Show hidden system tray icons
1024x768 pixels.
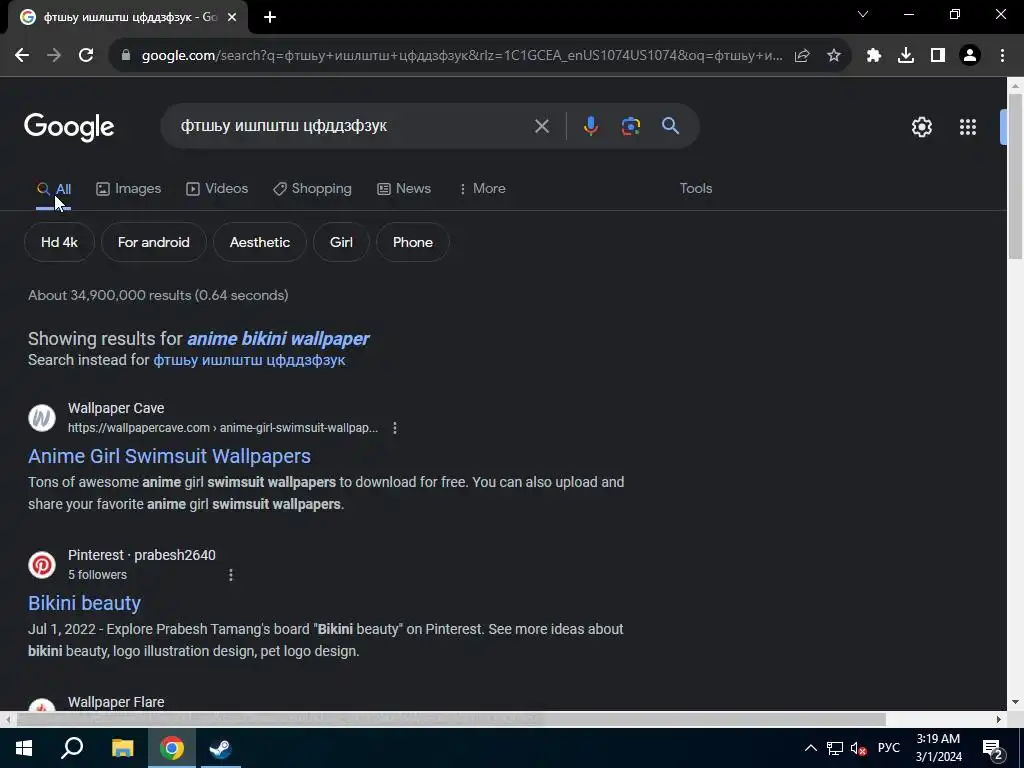[x=810, y=748]
